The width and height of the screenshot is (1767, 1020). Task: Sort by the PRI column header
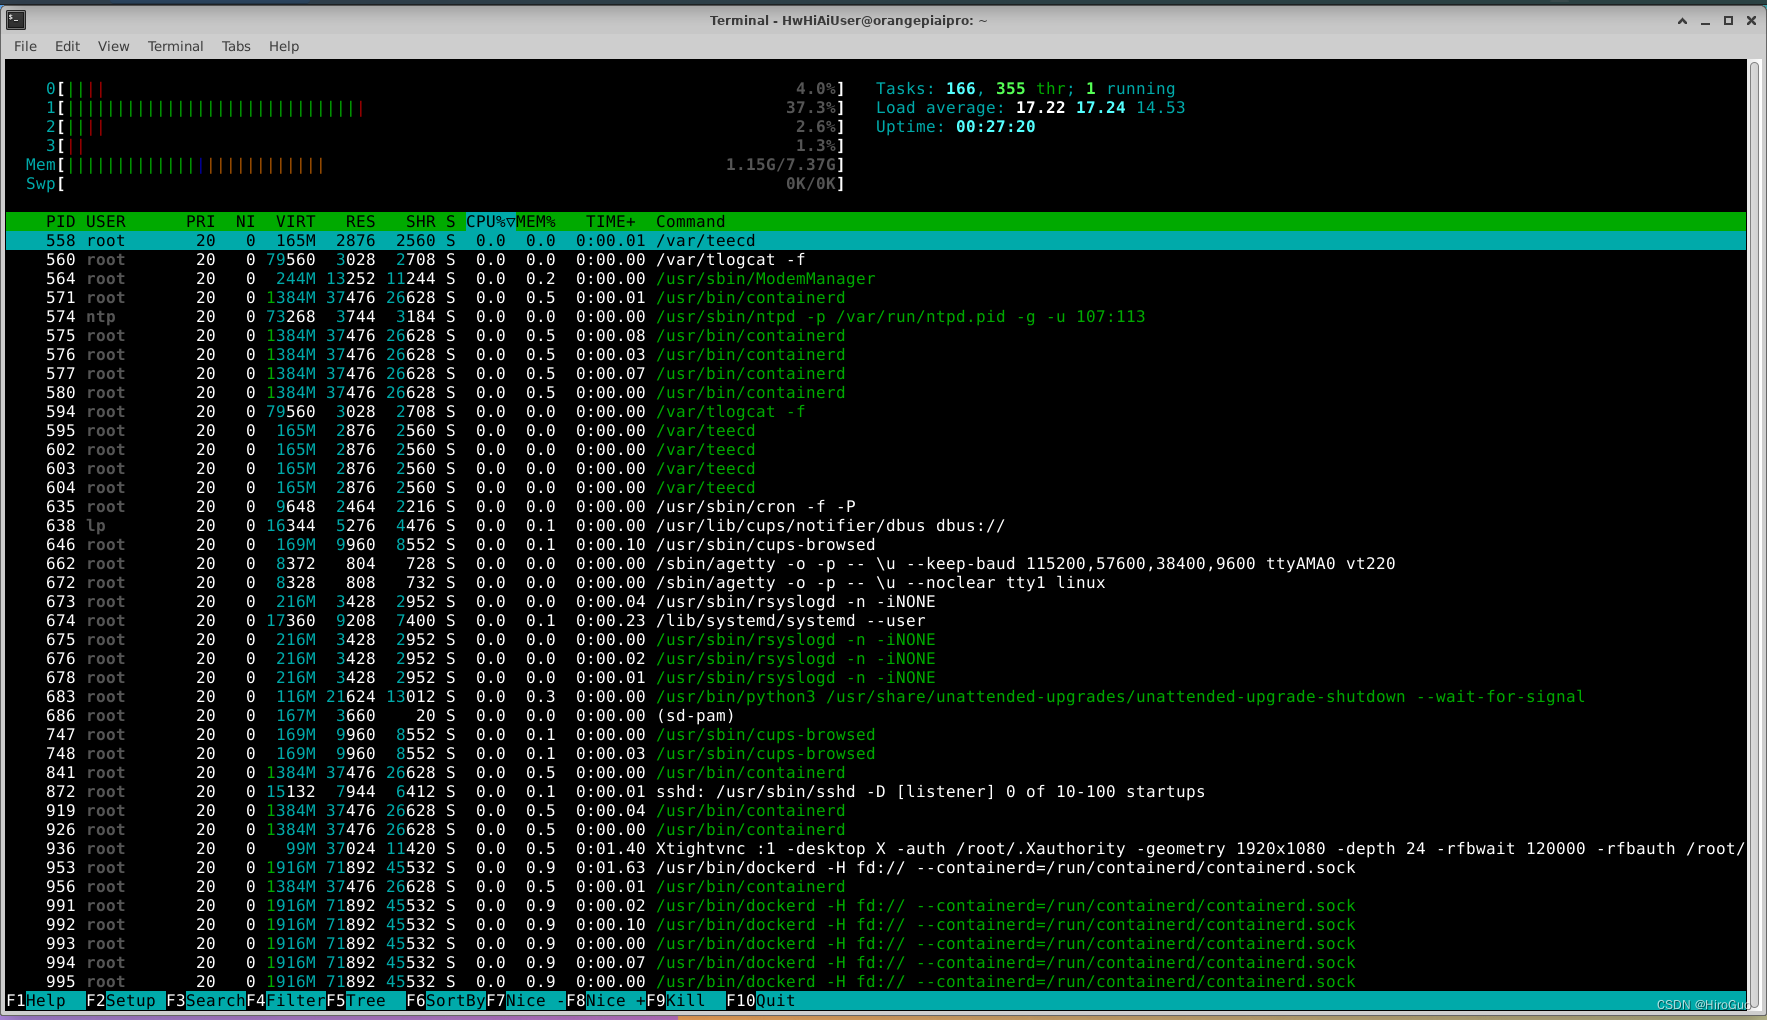(200, 222)
